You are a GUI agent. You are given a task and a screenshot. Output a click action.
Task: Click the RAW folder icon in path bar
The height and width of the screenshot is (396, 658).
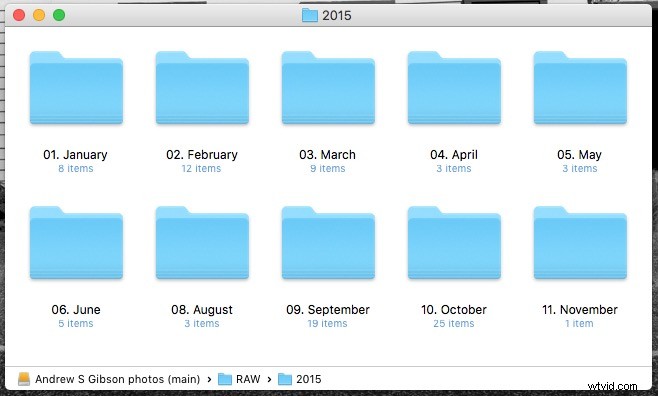click(225, 379)
